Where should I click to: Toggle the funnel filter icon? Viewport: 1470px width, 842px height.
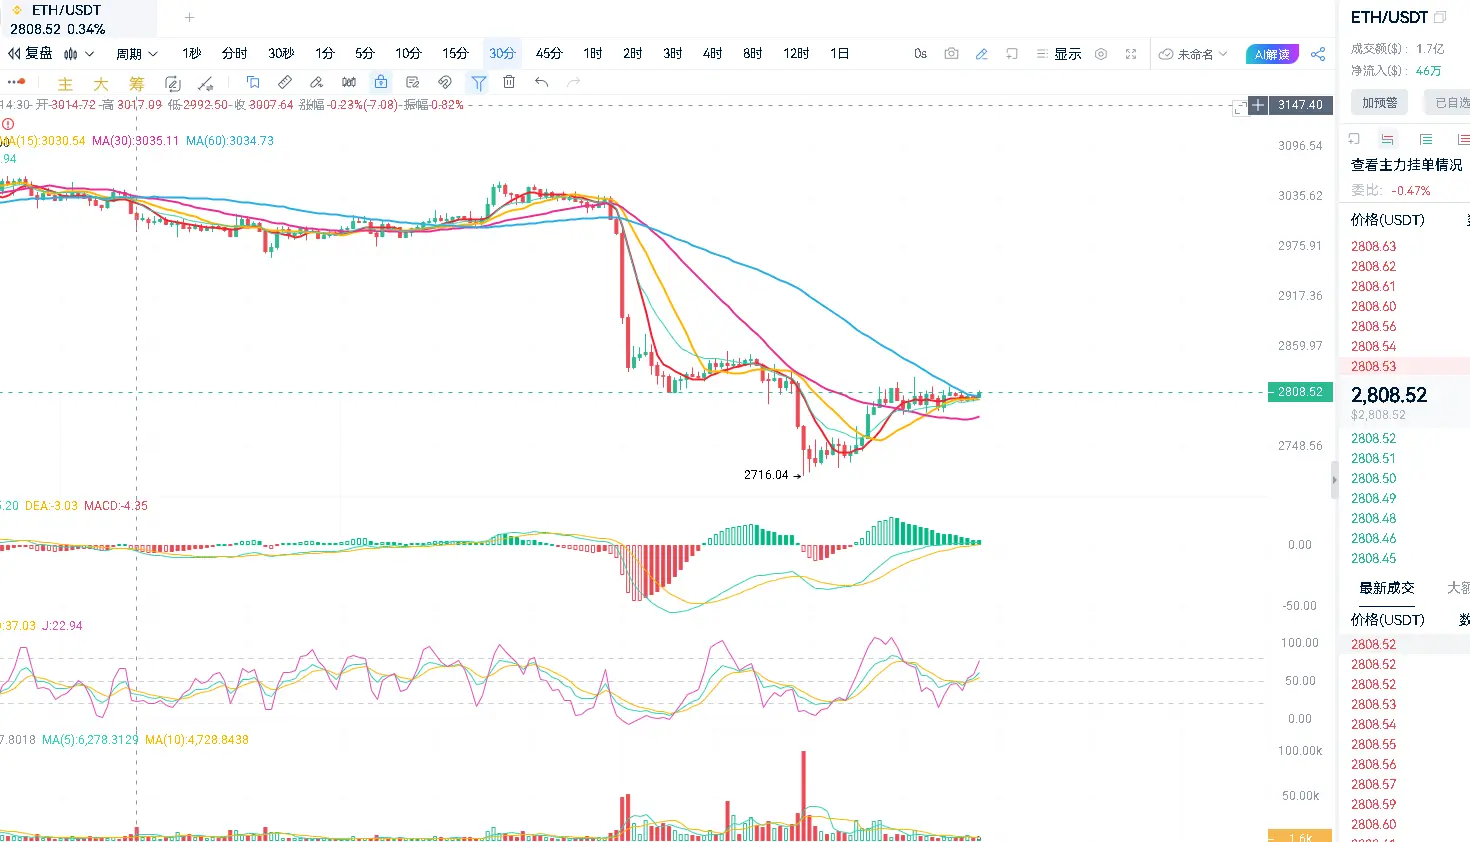click(479, 83)
